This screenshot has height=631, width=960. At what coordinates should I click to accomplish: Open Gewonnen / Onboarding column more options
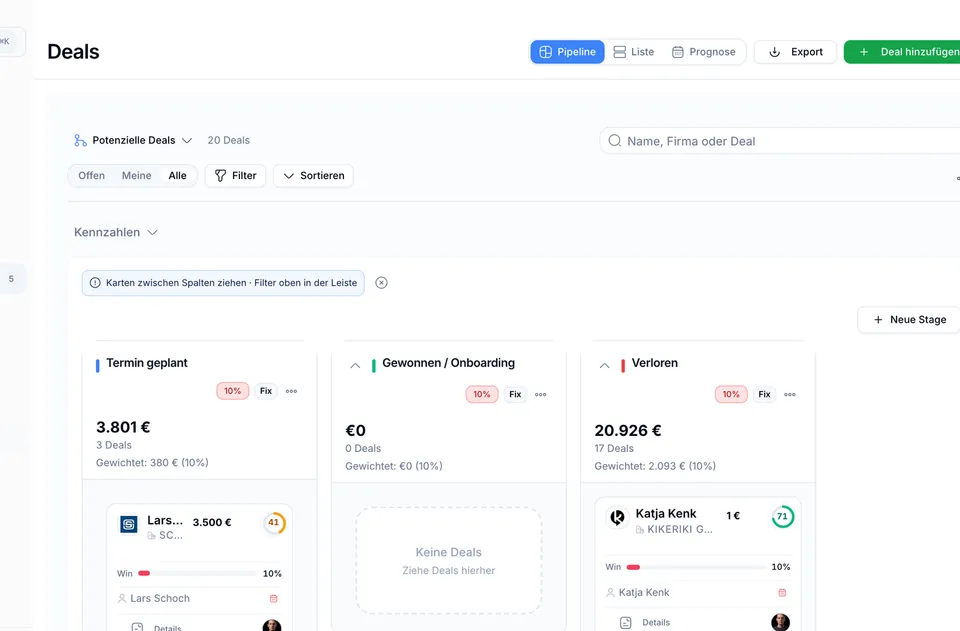pyautogui.click(x=541, y=395)
